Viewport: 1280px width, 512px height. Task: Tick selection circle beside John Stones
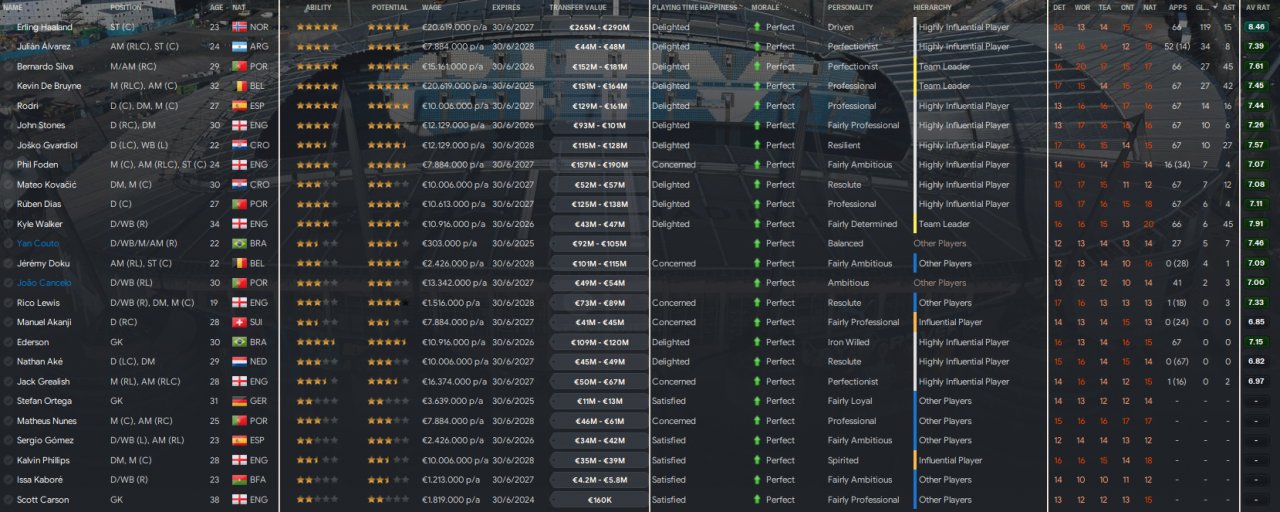point(8,126)
